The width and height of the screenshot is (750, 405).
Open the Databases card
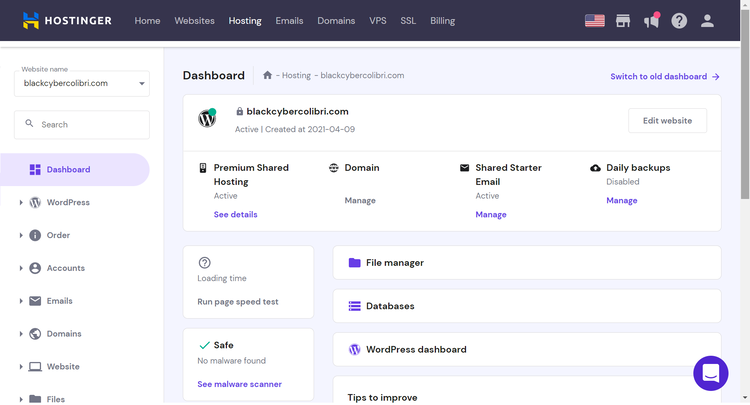pyautogui.click(x=527, y=306)
